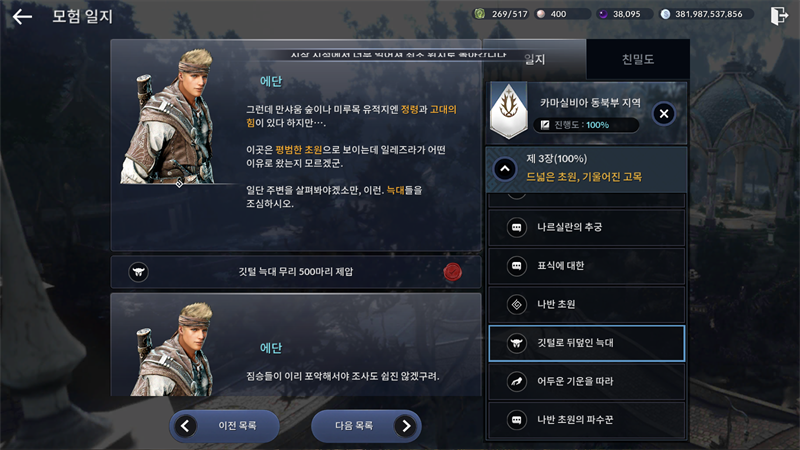800x450 pixels.
Task: Go back using the top-left arrow
Action: click(x=22, y=17)
